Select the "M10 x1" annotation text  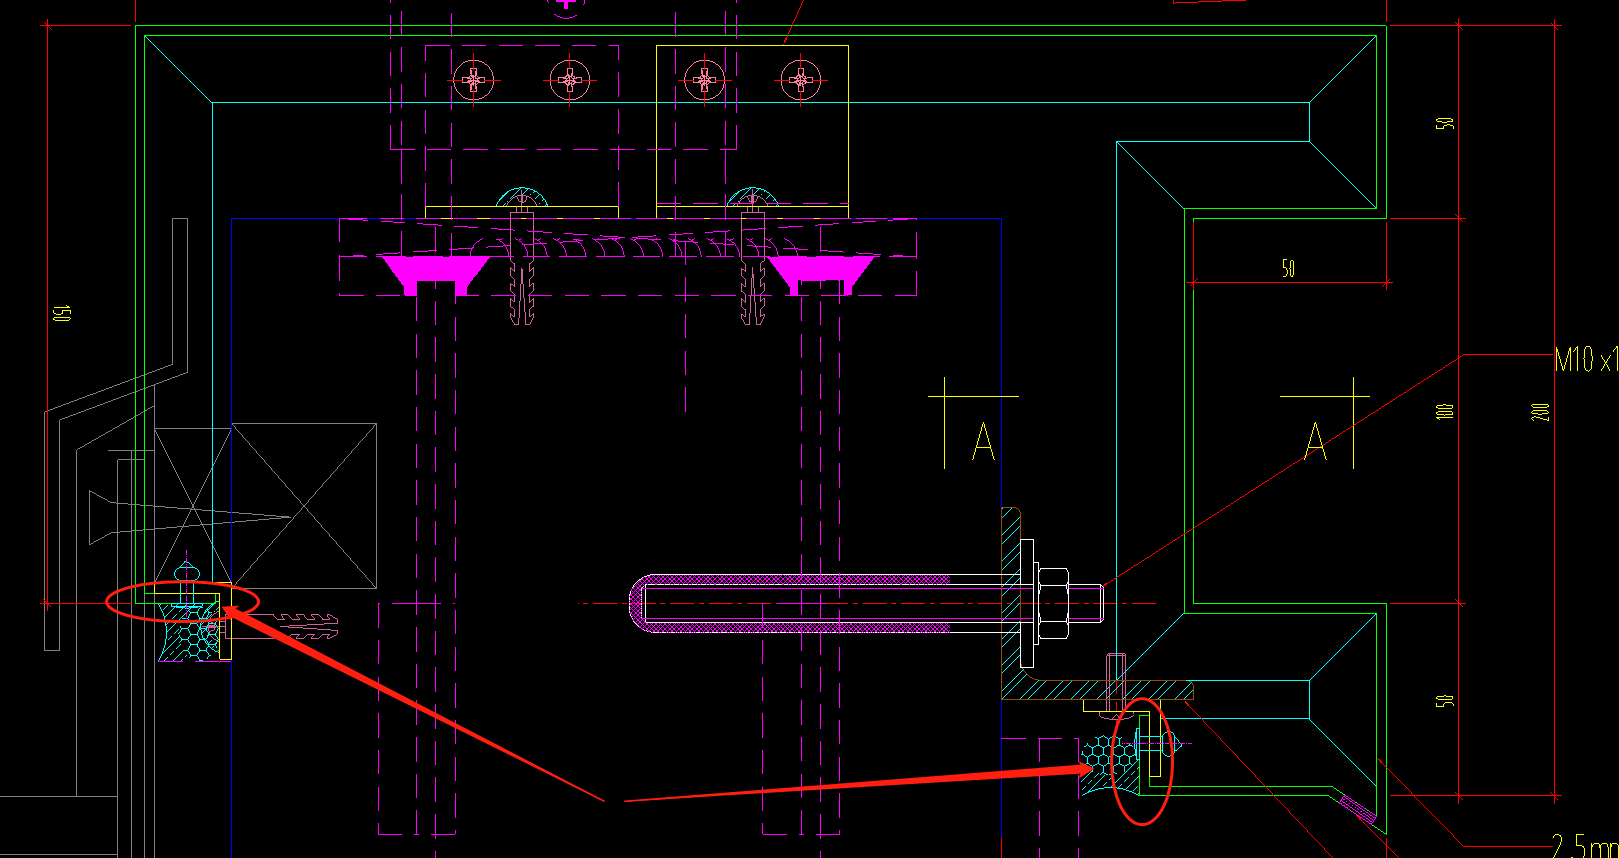pyautogui.click(x=1587, y=359)
